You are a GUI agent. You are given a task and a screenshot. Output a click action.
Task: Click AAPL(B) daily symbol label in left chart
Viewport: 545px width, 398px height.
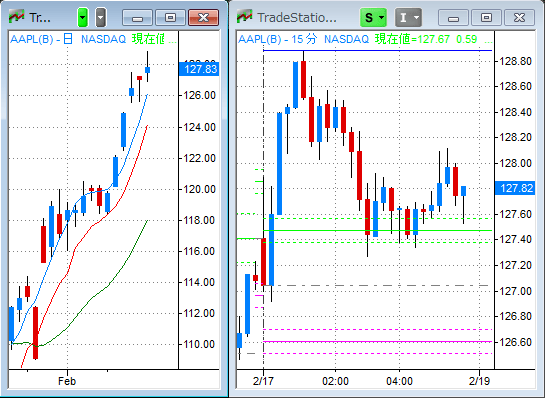[x=41, y=39]
